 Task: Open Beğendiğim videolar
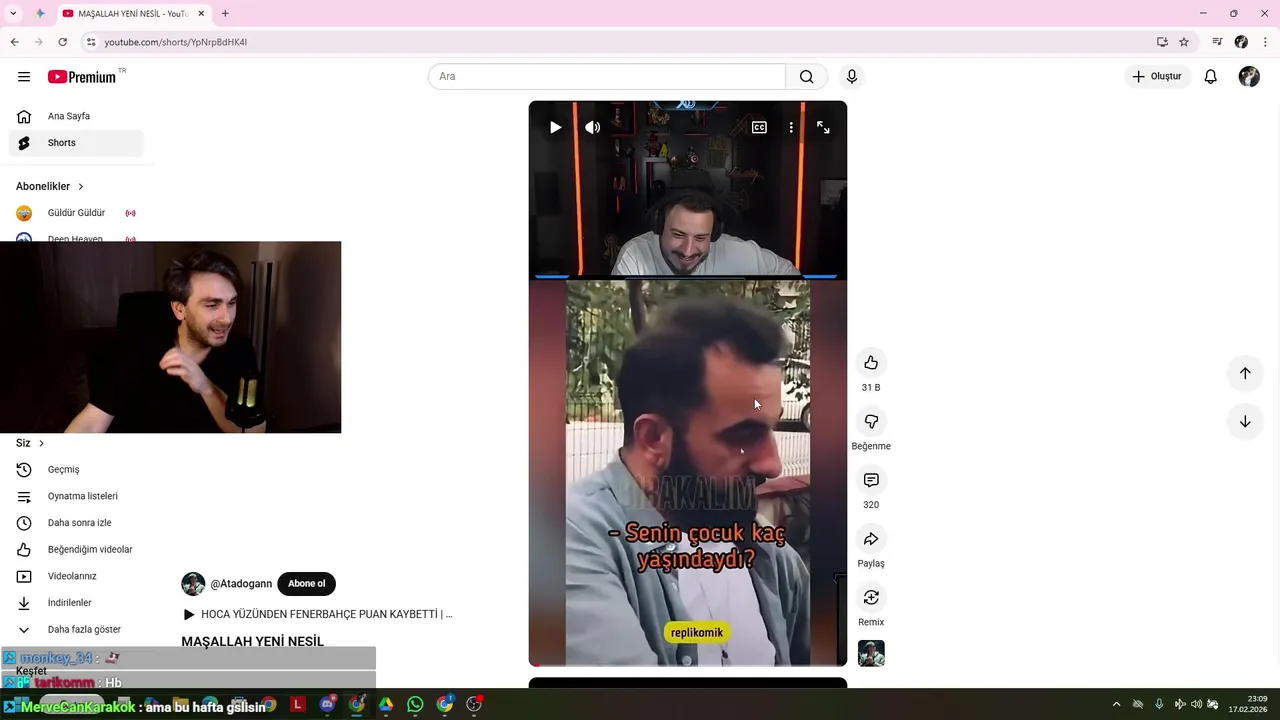pos(76,550)
